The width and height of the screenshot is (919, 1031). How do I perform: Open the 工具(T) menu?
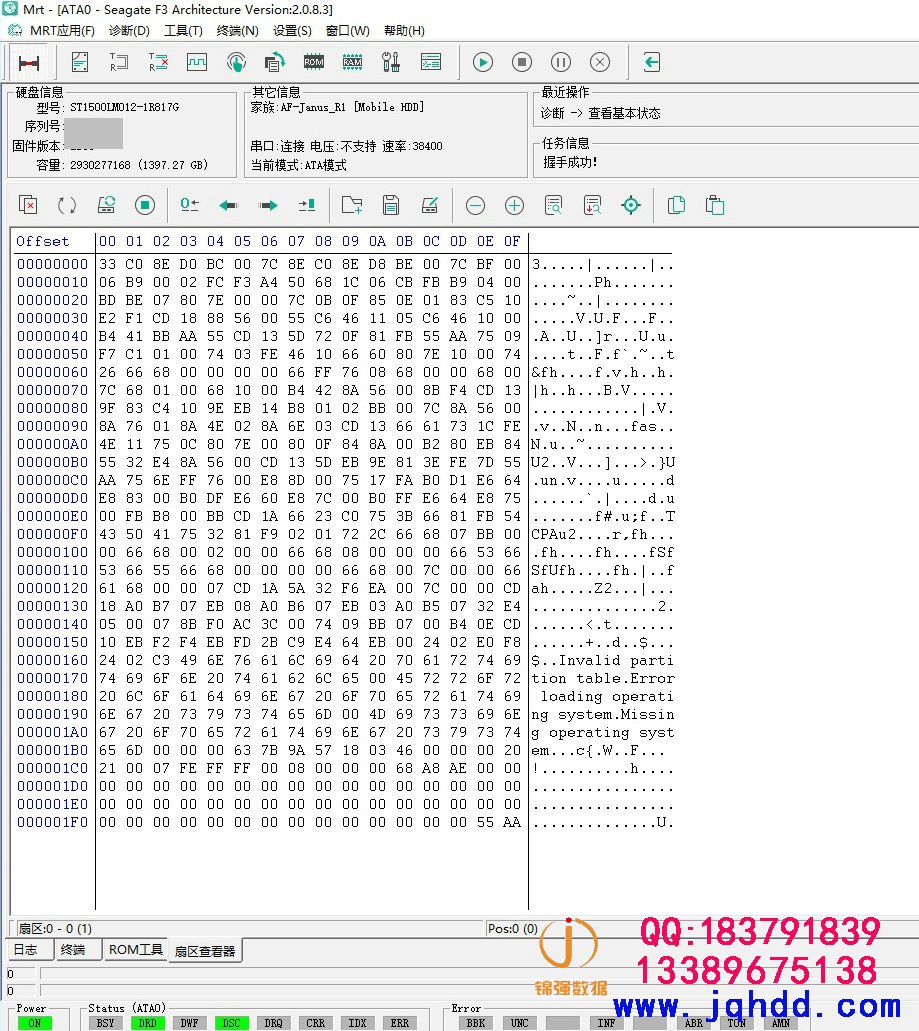183,31
